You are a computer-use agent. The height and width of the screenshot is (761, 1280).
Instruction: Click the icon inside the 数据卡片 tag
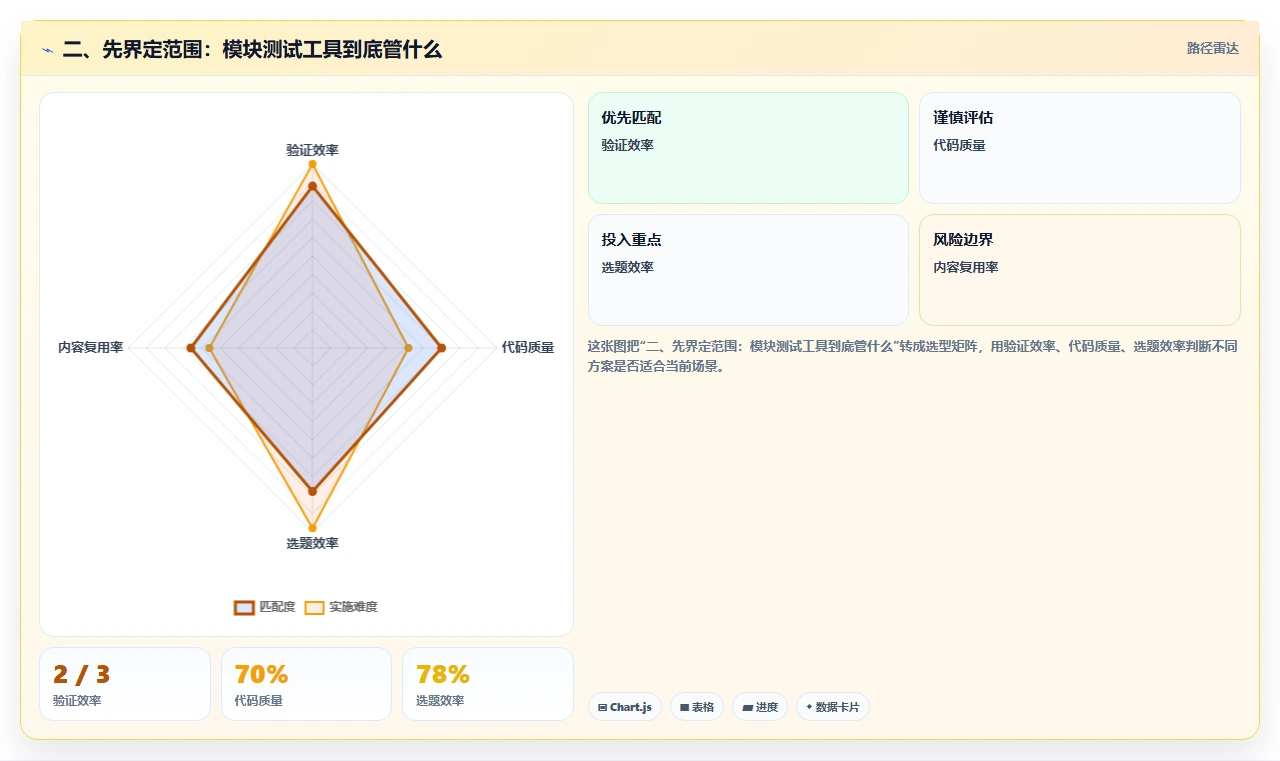(x=809, y=707)
